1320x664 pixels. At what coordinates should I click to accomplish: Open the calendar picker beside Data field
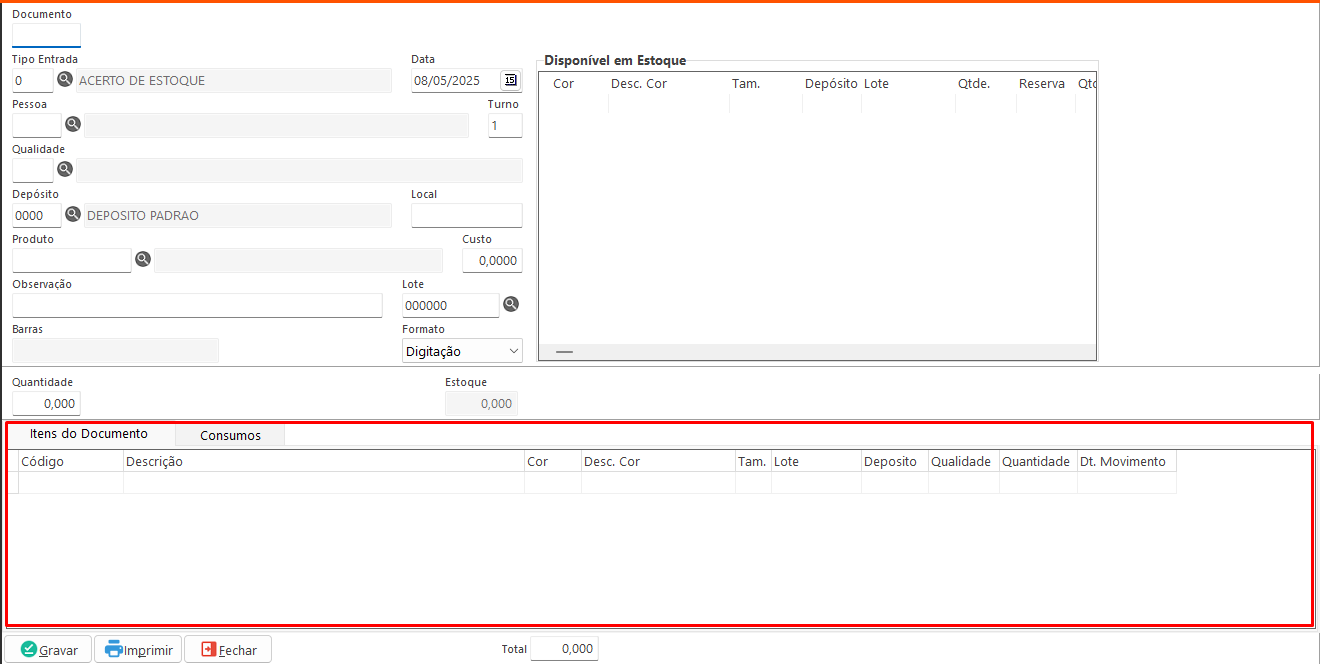(x=510, y=80)
